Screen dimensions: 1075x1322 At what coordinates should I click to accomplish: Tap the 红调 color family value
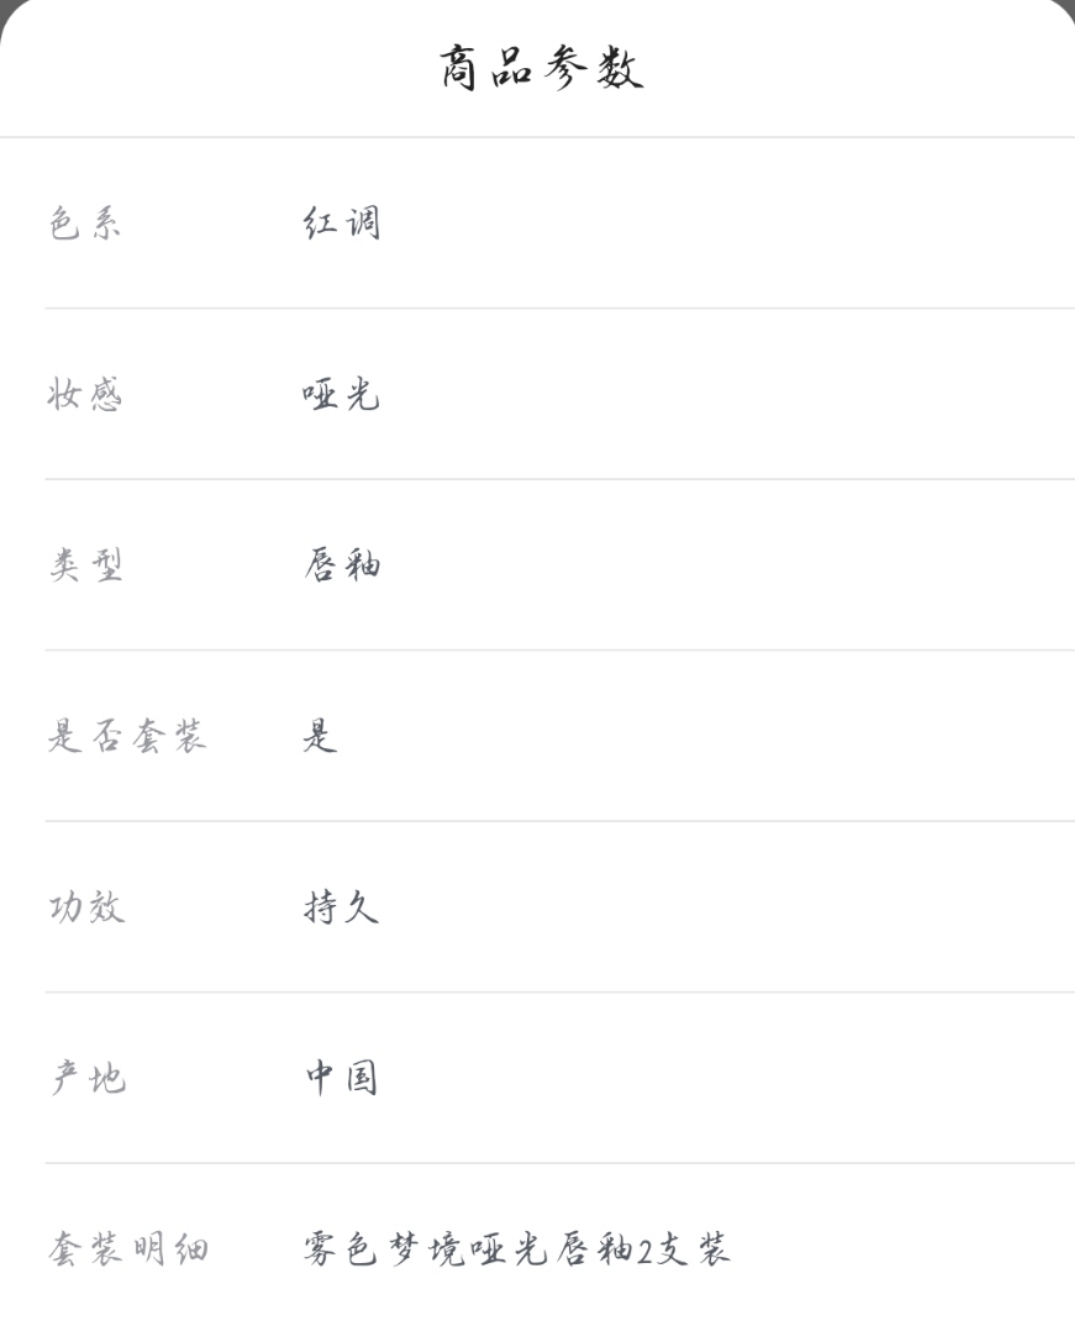(x=342, y=222)
